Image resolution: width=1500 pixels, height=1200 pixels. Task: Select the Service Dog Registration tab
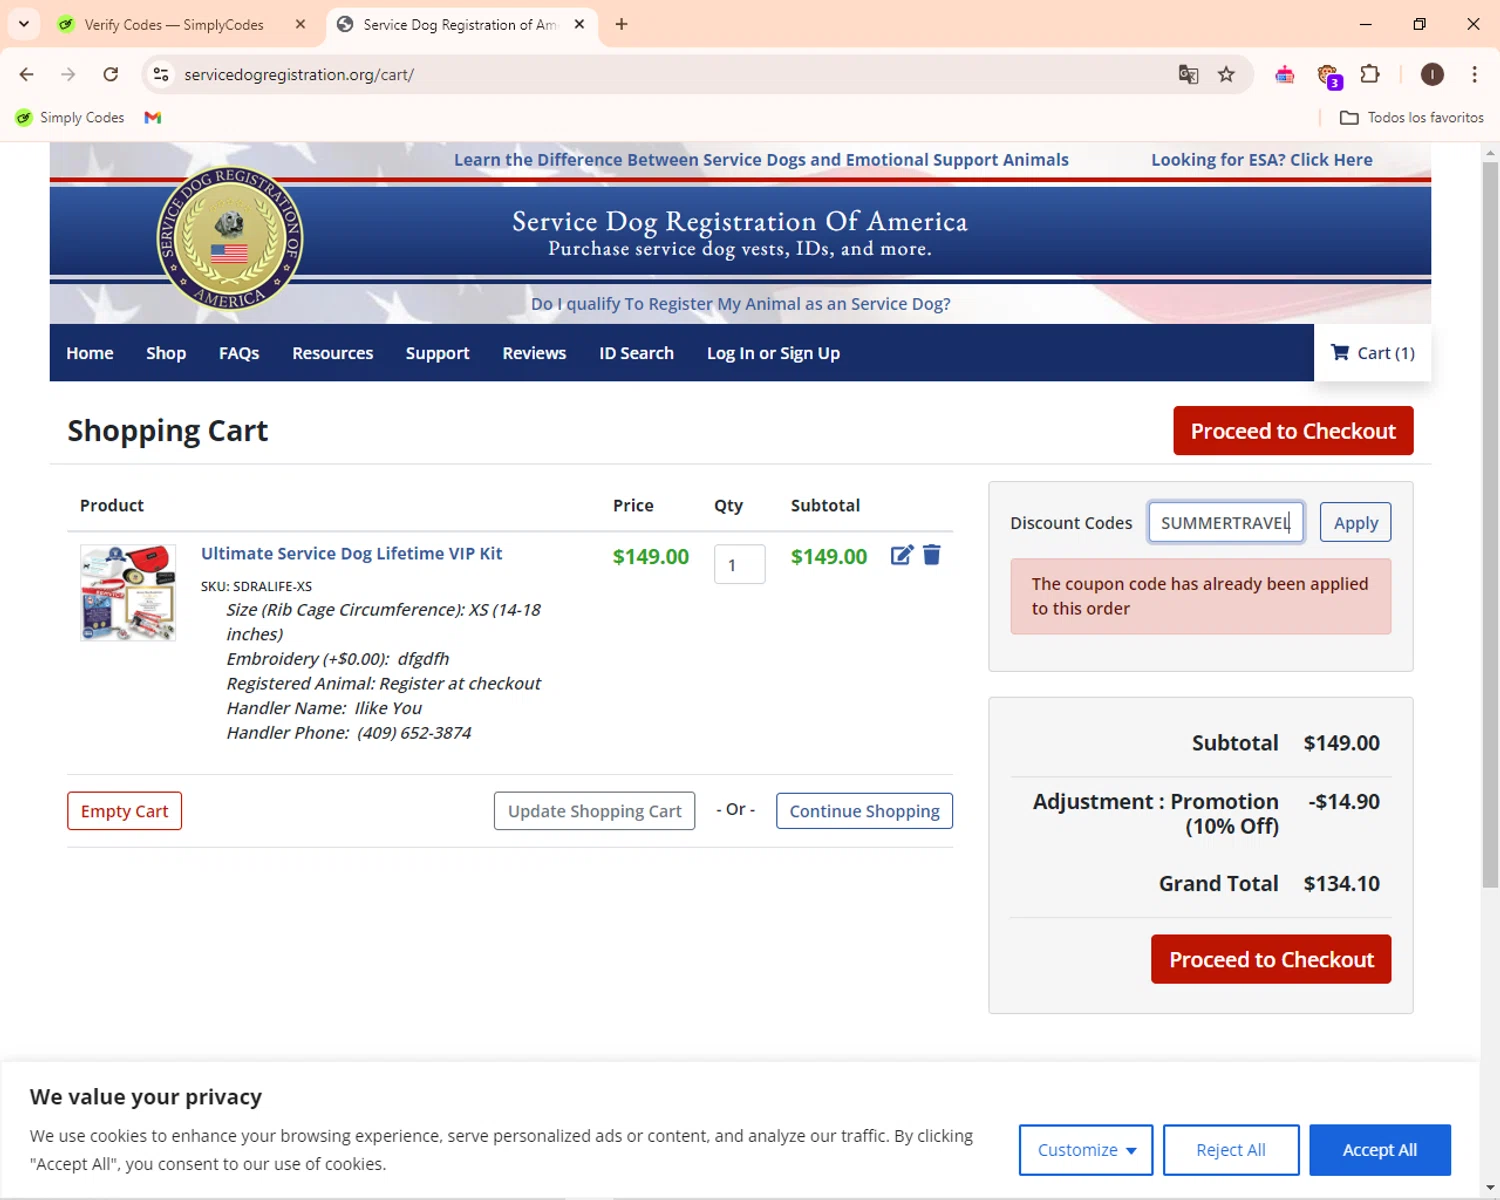click(x=460, y=24)
